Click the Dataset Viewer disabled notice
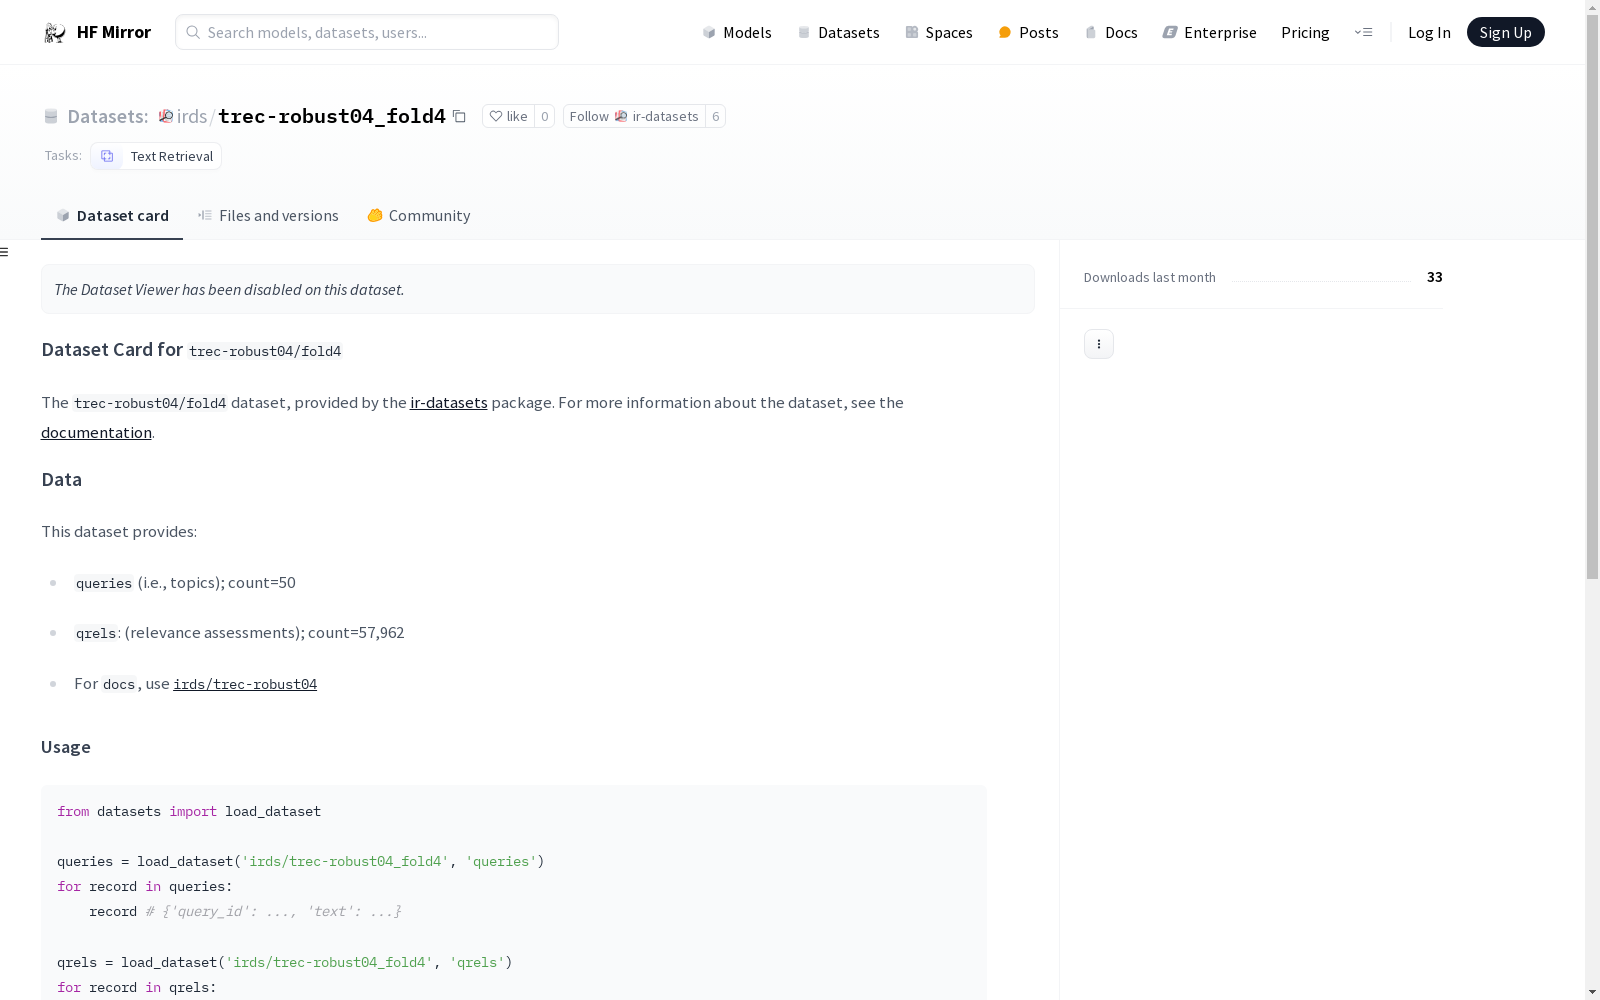Image resolution: width=1600 pixels, height=1000 pixels. [x=538, y=289]
